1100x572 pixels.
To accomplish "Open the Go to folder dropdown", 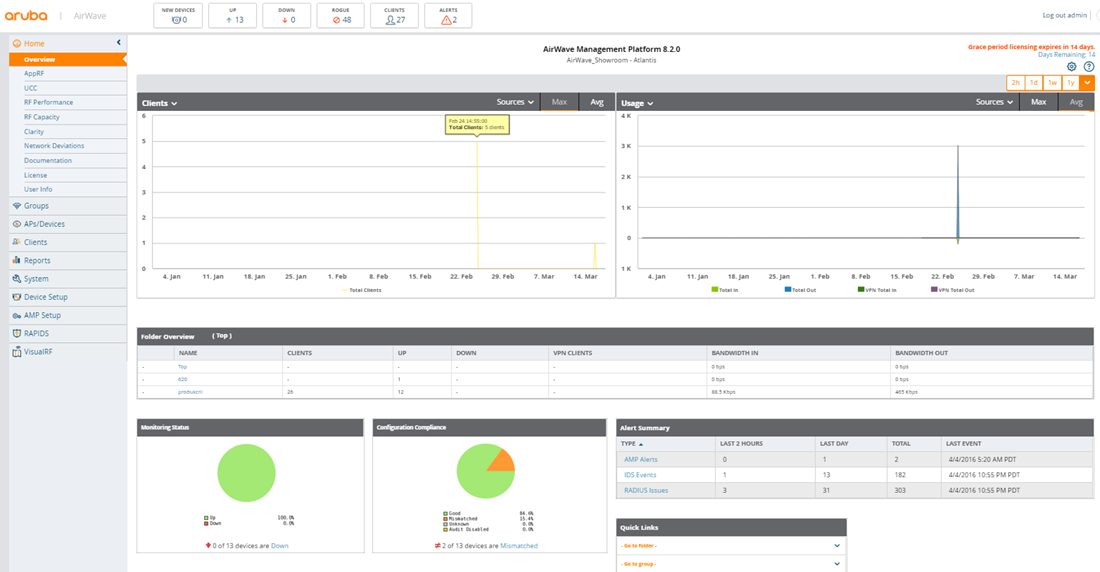I will pos(732,545).
